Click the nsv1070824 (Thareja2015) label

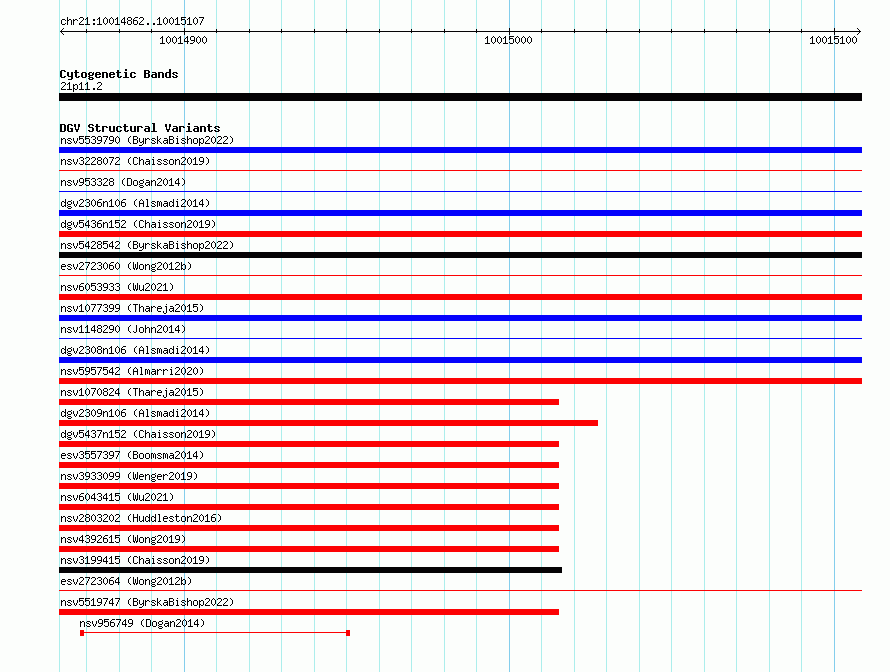click(x=132, y=392)
